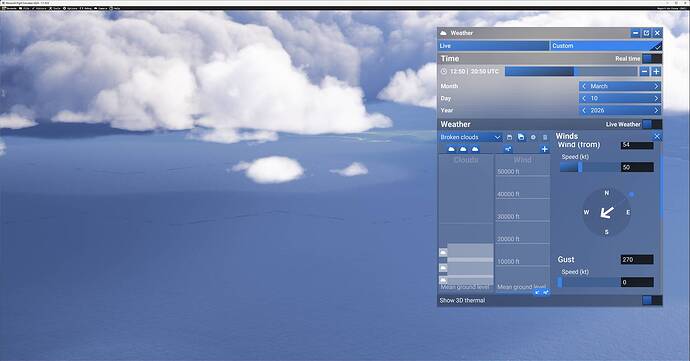This screenshot has height=361, width=690.
Task: Click the right wind icon below wind column
Action: (x=546, y=292)
